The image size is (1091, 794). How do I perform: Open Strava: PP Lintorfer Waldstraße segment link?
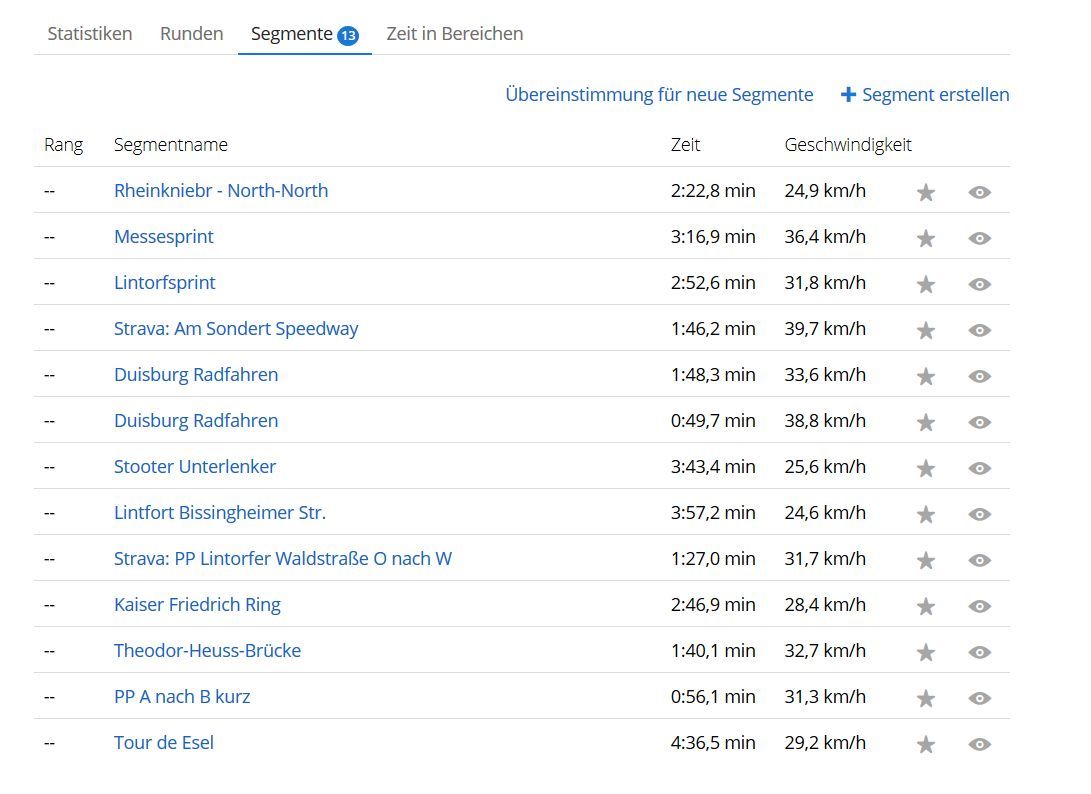283,559
